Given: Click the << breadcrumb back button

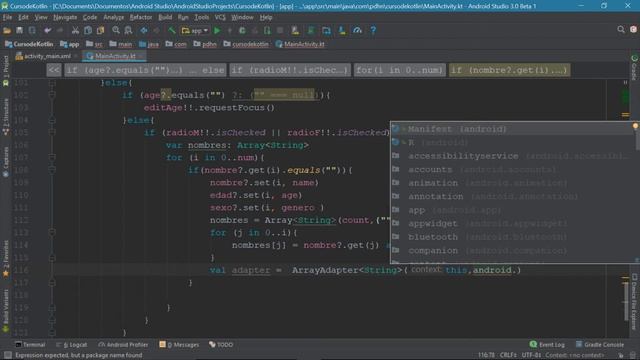Looking at the screenshot, I should [54, 70].
